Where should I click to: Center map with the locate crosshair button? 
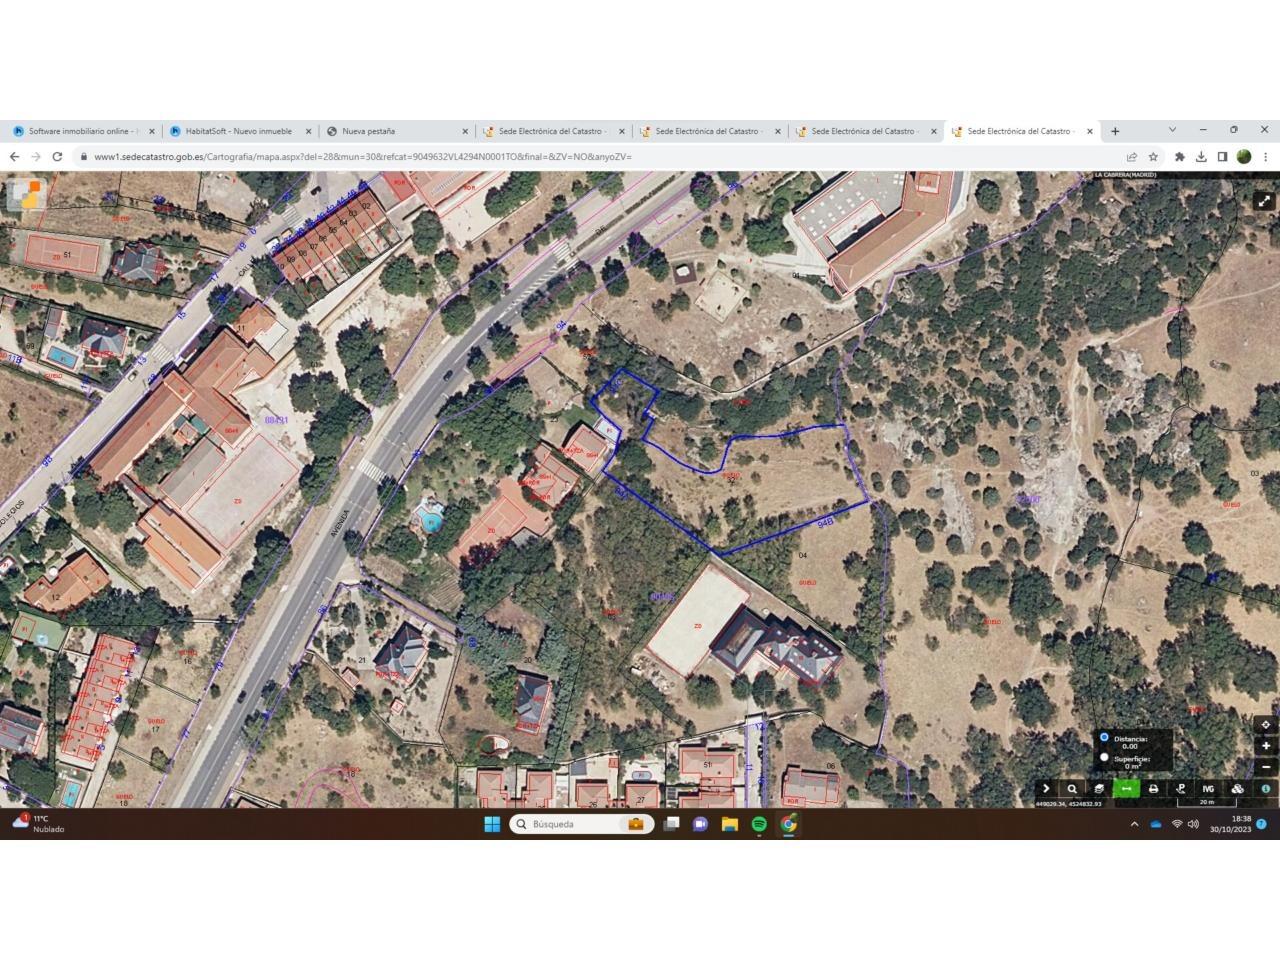click(x=1265, y=725)
